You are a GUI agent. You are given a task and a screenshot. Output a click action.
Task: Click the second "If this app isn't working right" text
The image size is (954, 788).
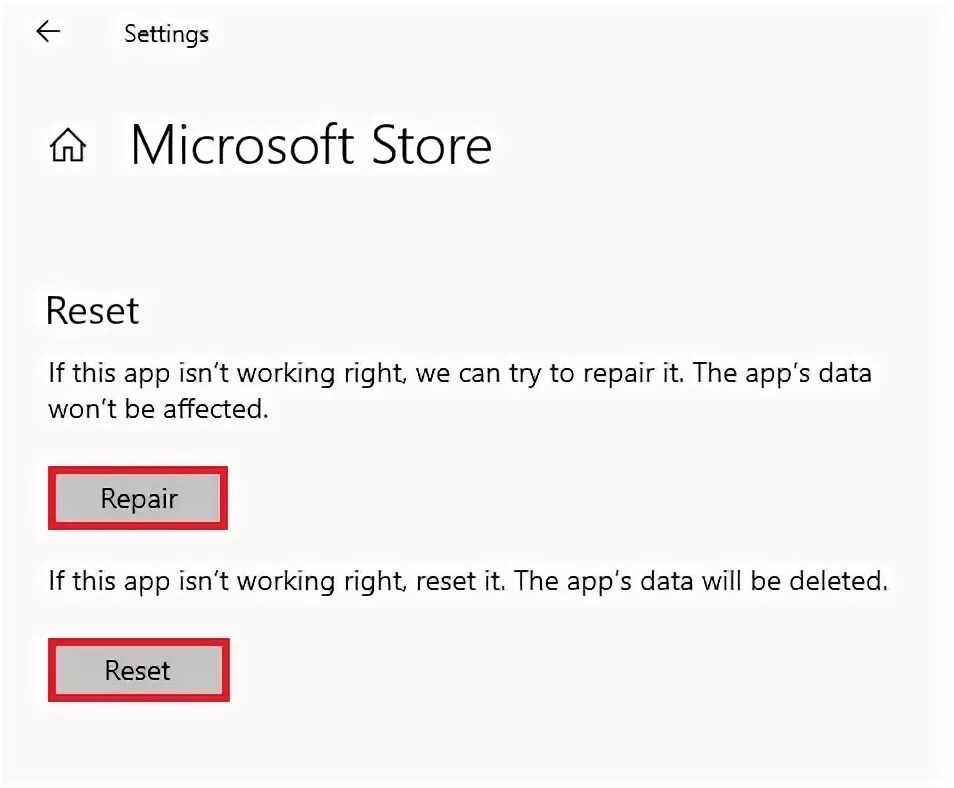[x=224, y=580]
